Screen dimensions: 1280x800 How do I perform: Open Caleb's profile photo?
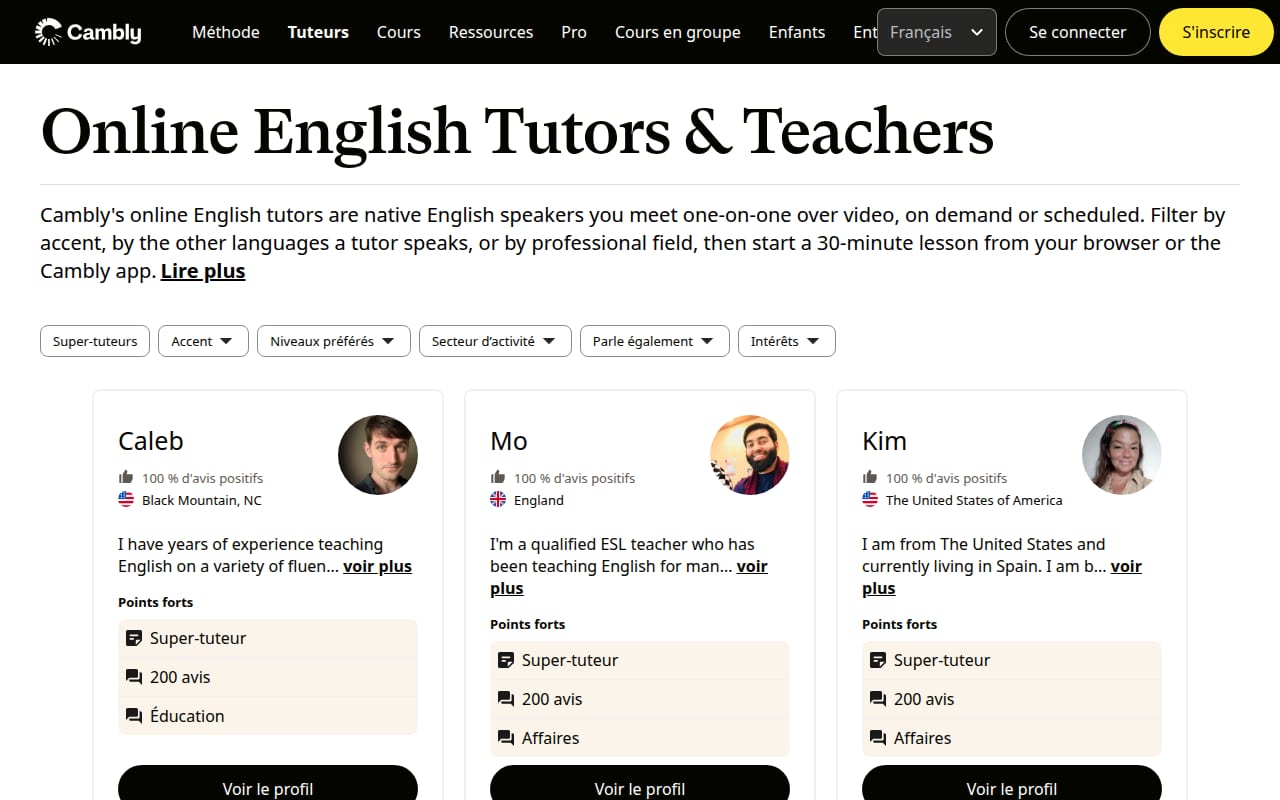378,455
